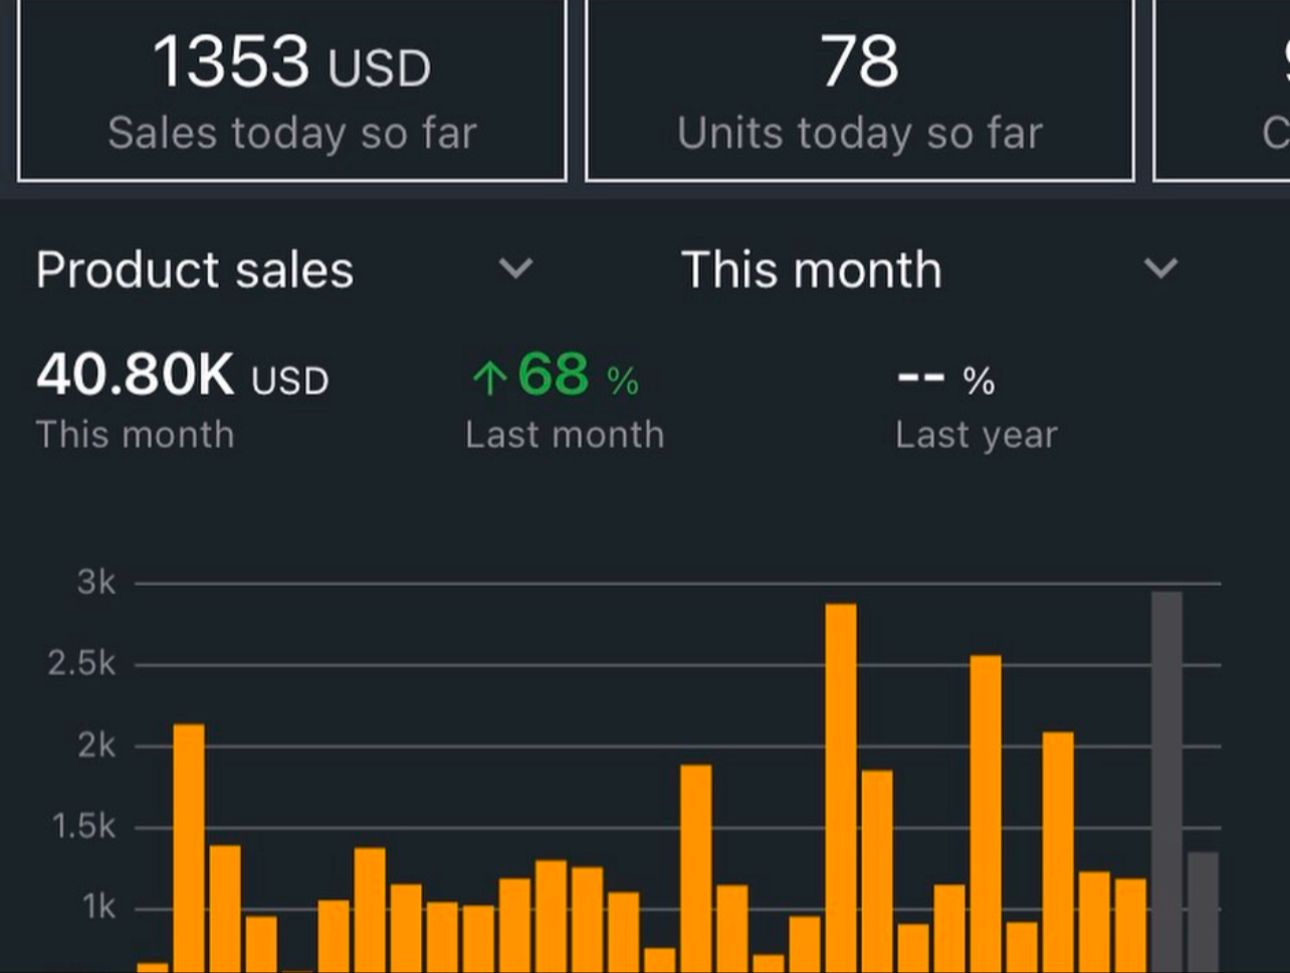Click the 3k y-axis label
Image resolution: width=1290 pixels, height=973 pixels.
click(96, 582)
